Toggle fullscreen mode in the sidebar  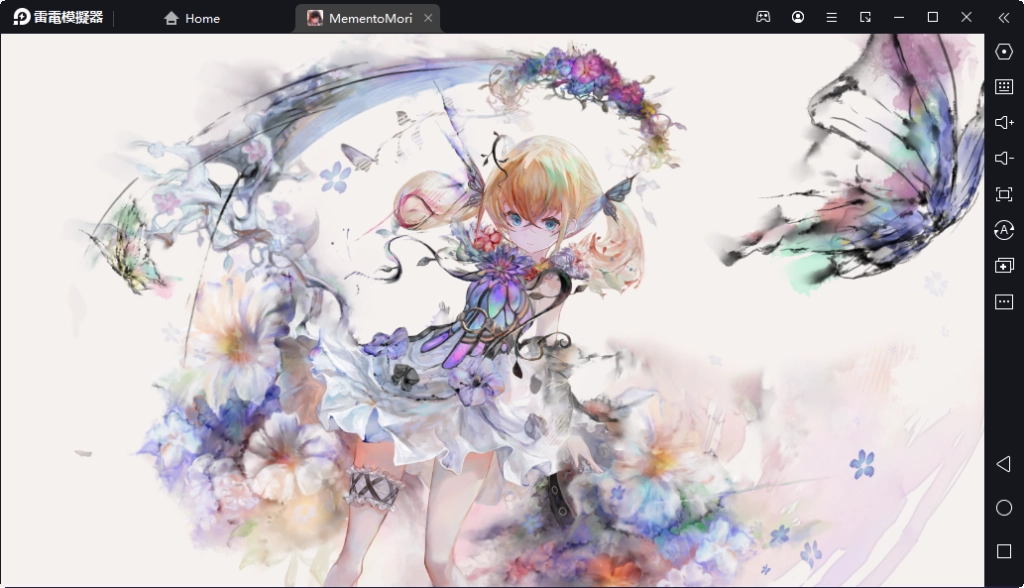(x=1004, y=194)
